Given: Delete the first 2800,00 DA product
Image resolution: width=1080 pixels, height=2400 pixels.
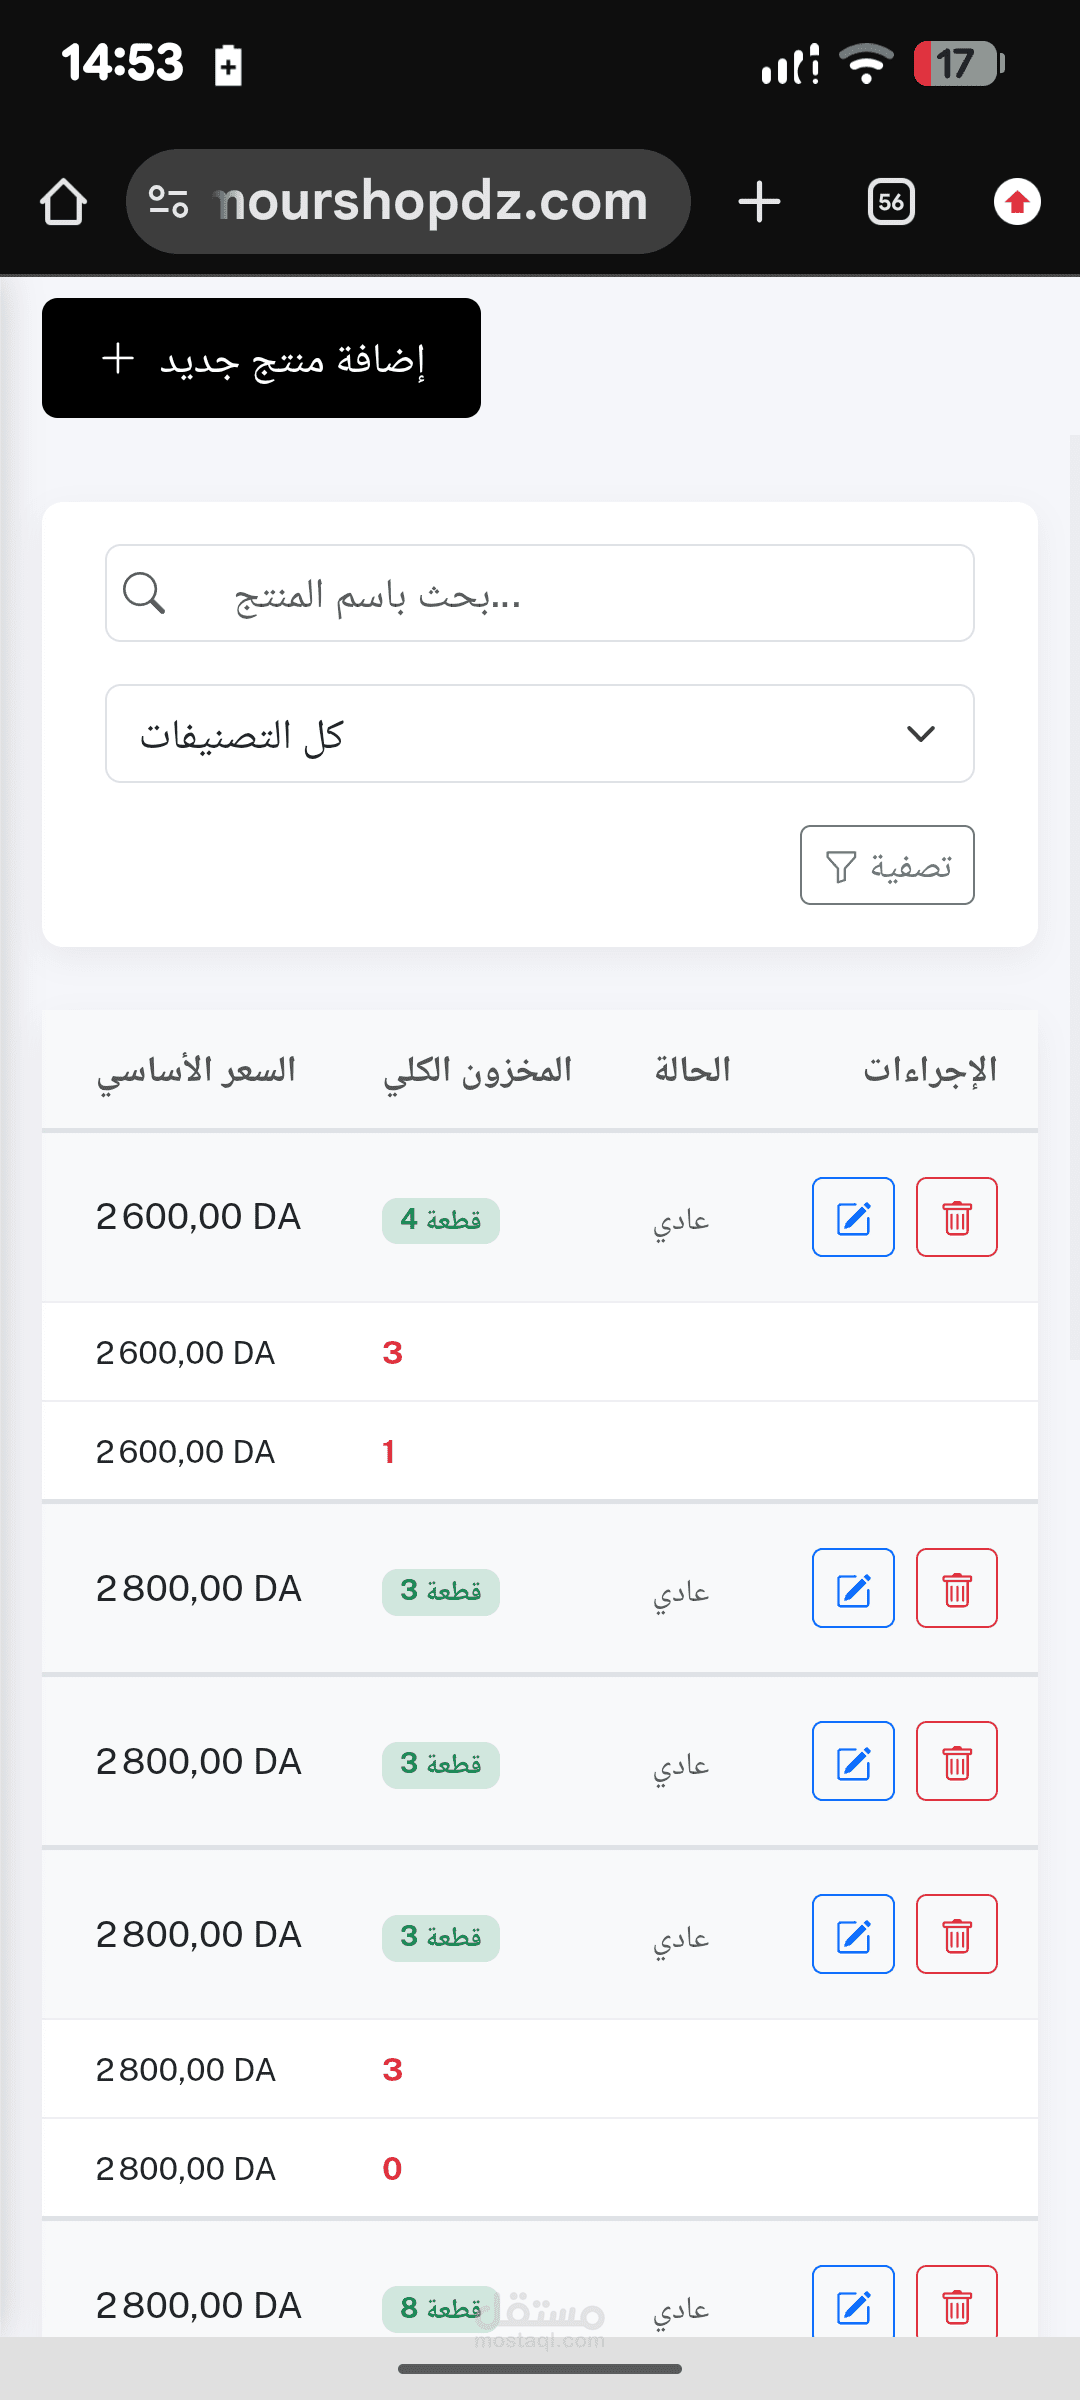Looking at the screenshot, I should pos(957,1588).
